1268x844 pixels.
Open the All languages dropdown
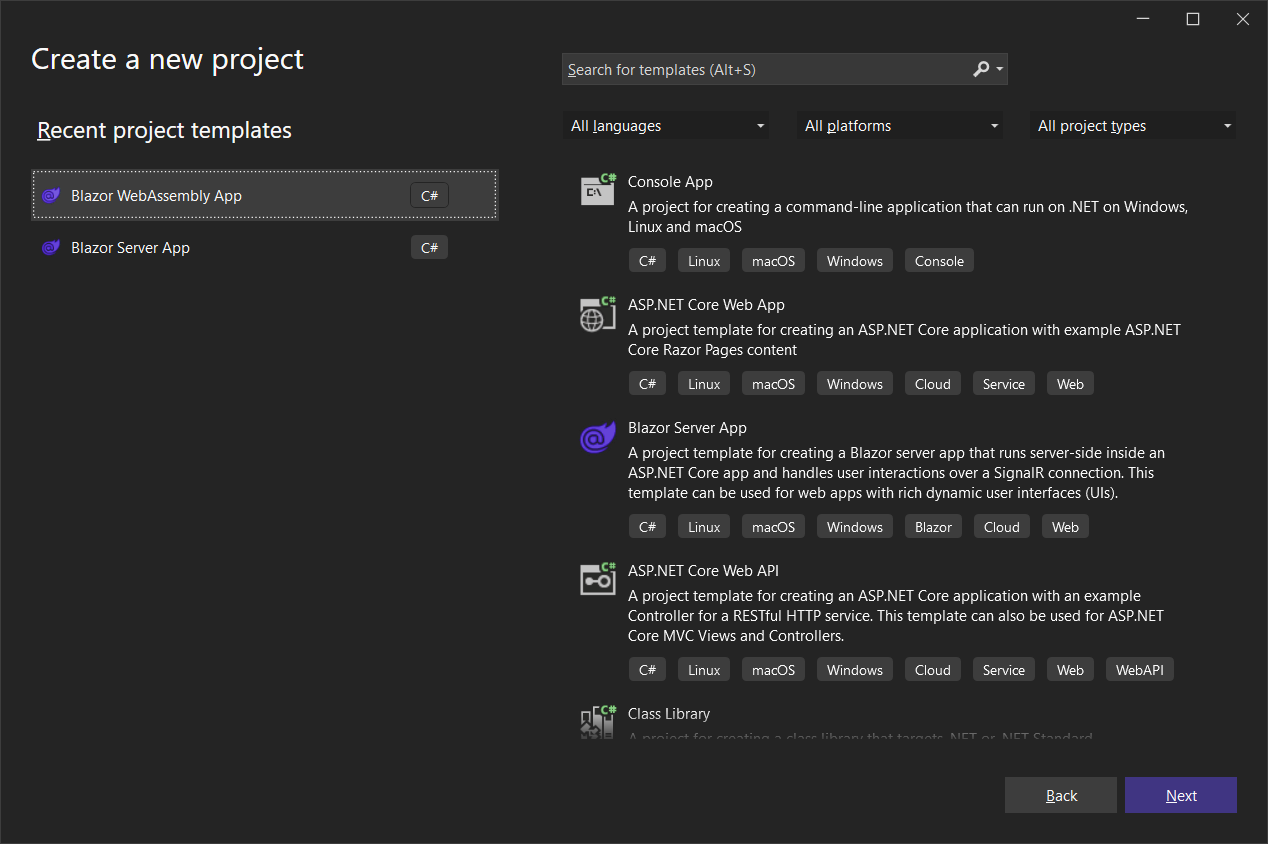(x=666, y=126)
